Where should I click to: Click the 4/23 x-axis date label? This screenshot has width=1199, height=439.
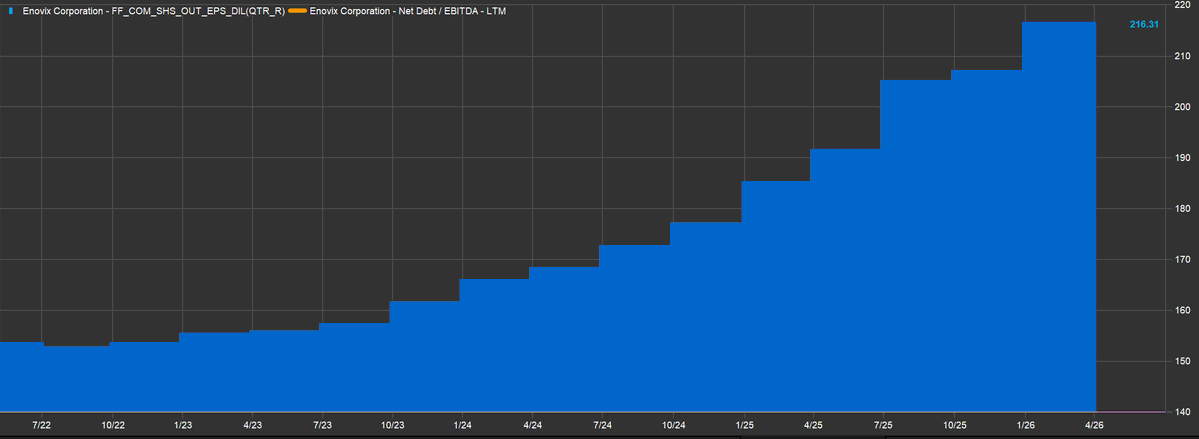tap(252, 424)
